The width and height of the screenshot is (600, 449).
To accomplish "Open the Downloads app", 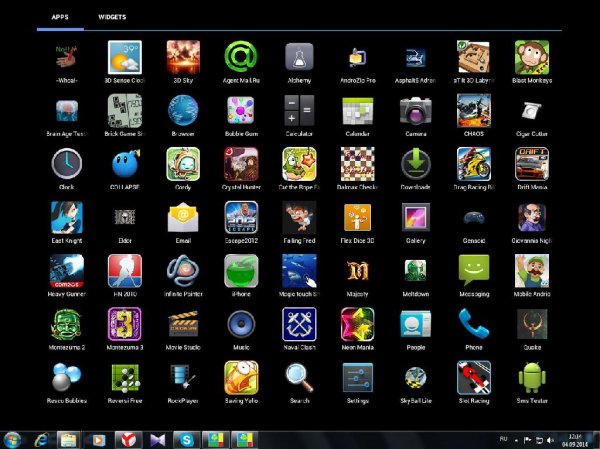I will 416,164.
